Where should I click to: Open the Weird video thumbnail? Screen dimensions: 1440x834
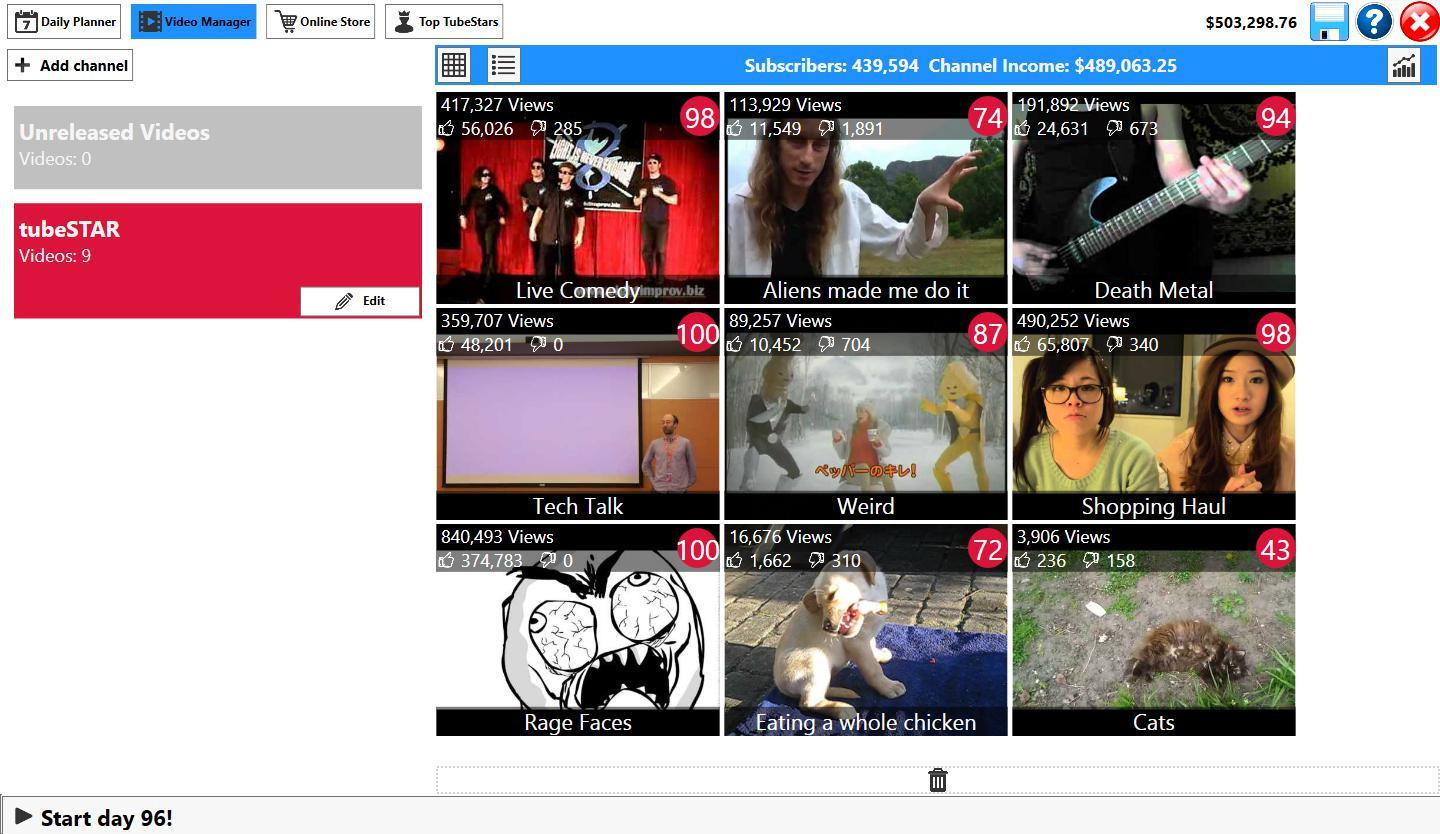pyautogui.click(x=866, y=414)
